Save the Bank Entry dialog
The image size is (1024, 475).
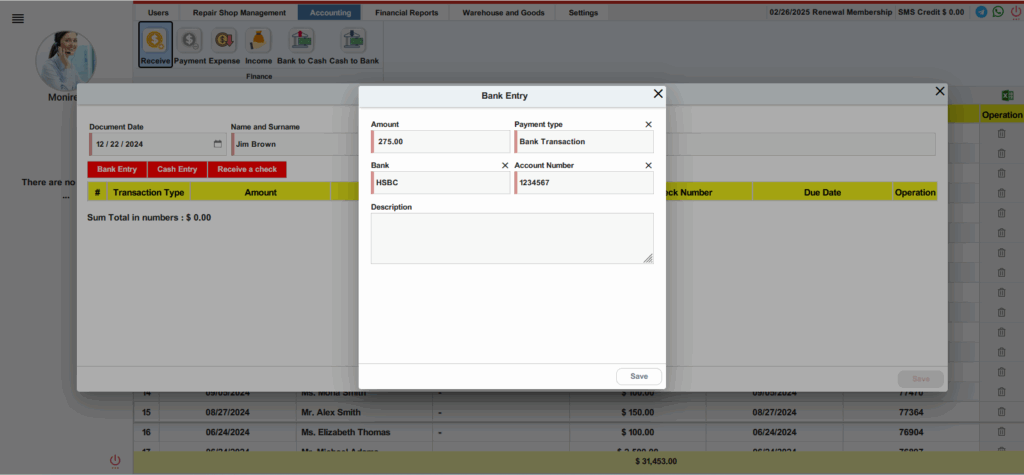(x=639, y=376)
